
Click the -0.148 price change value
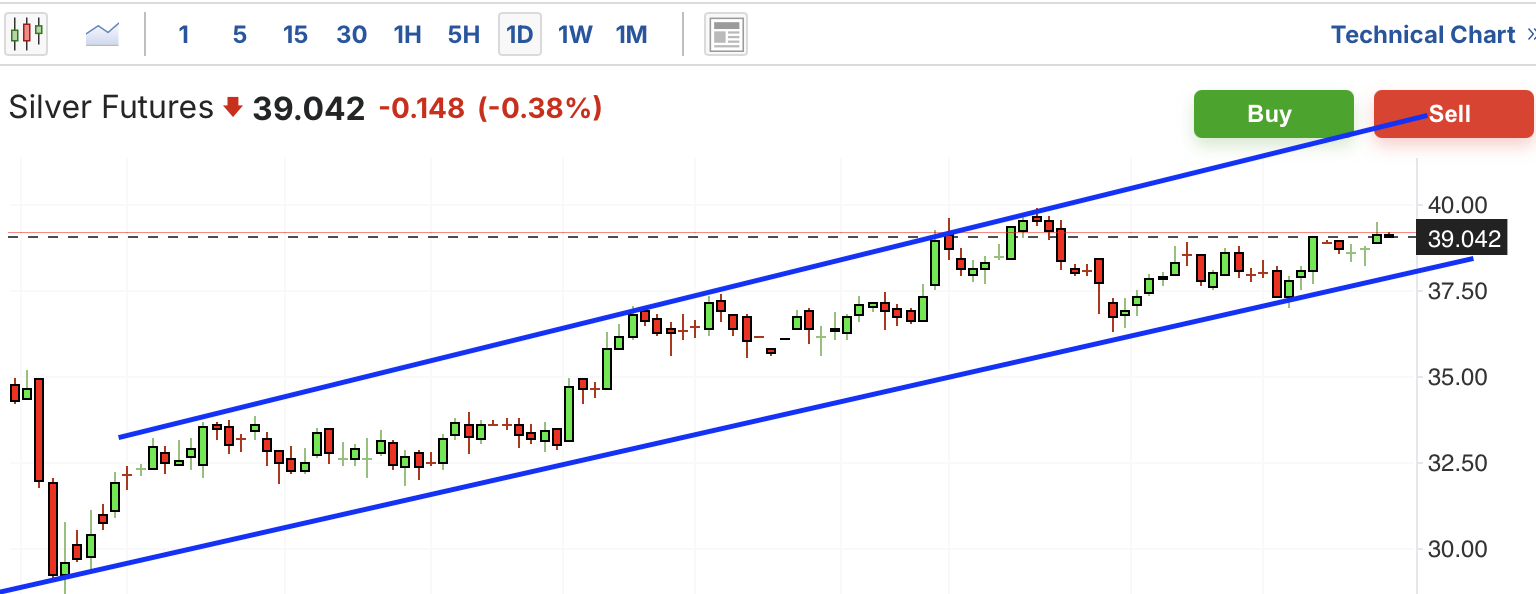point(421,108)
